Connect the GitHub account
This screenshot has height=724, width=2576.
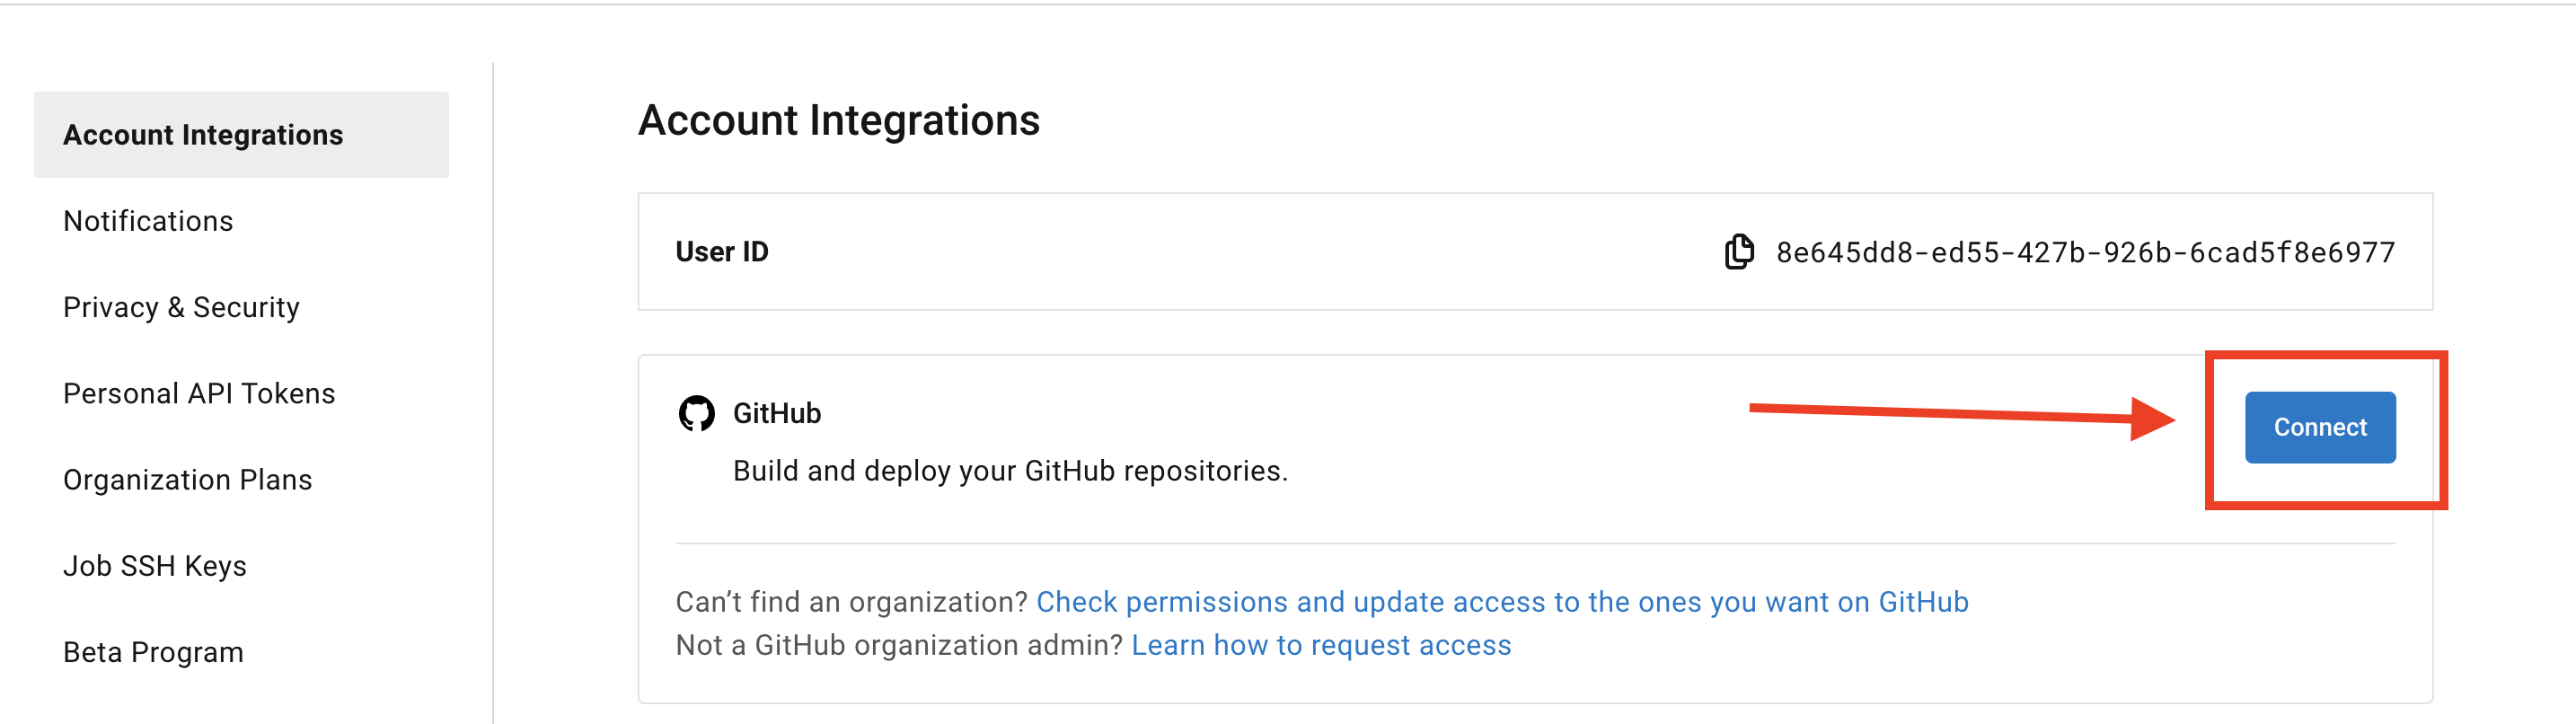click(x=2320, y=427)
